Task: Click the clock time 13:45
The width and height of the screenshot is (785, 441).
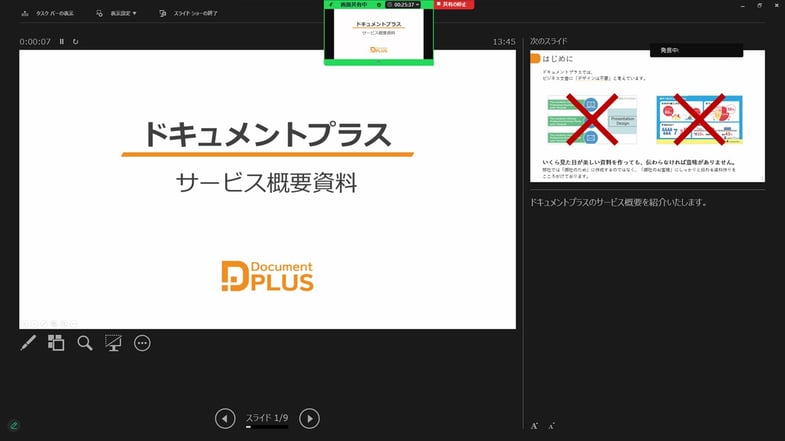Action: 504,42
